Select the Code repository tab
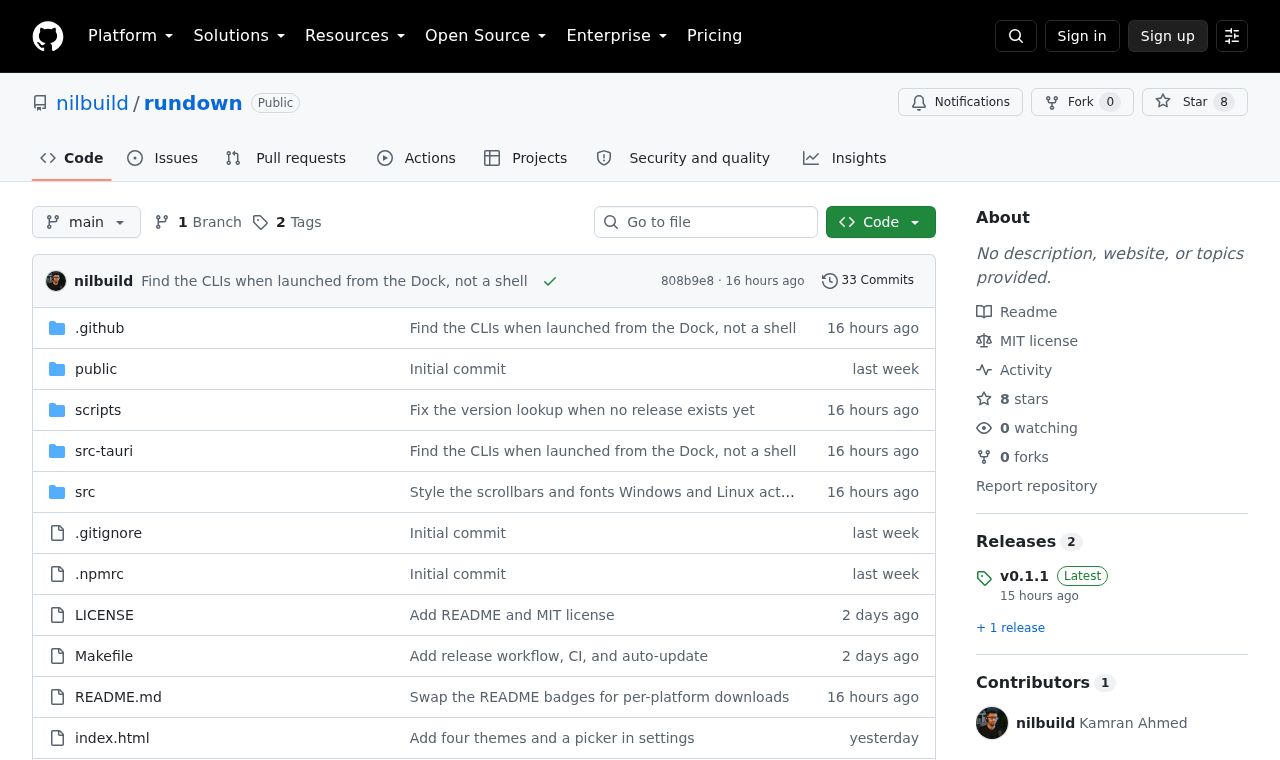 [x=72, y=158]
